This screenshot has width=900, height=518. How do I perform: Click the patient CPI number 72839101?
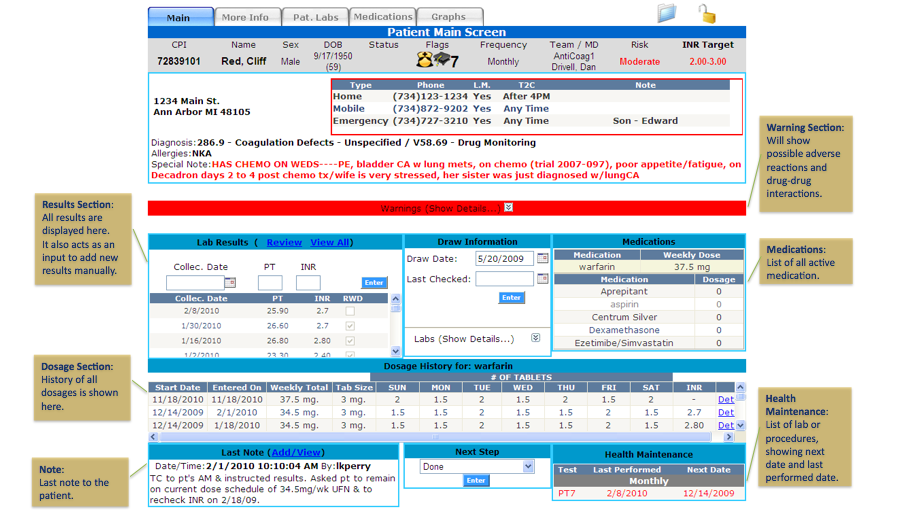(x=179, y=61)
